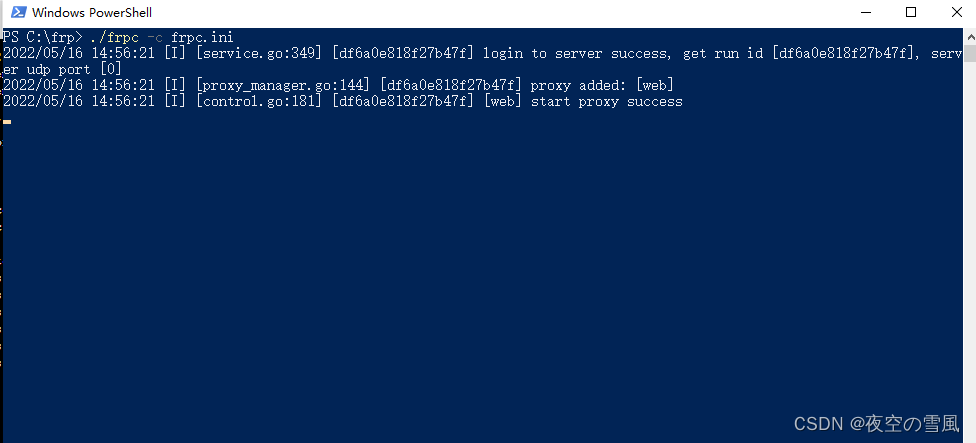Click the 'proxy added: [web]' message
Image resolution: width=976 pixels, height=443 pixels.
(x=602, y=86)
